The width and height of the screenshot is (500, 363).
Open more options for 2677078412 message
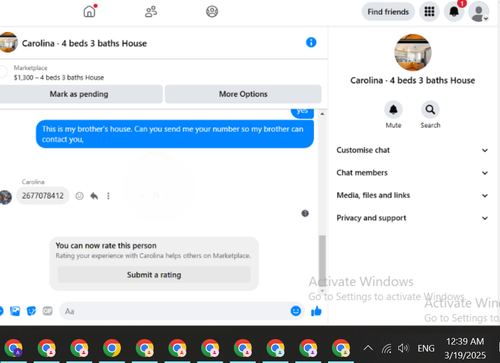pyautogui.click(x=108, y=196)
